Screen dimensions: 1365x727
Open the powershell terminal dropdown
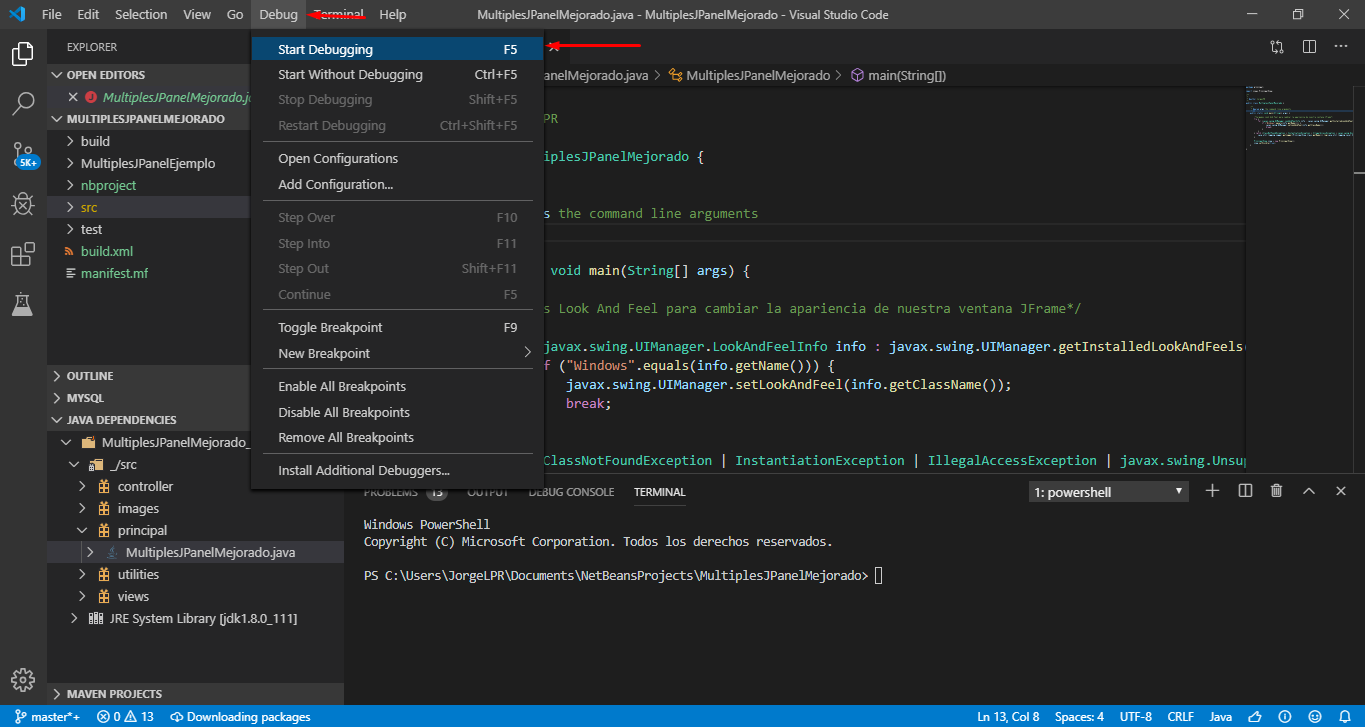(x=1107, y=490)
